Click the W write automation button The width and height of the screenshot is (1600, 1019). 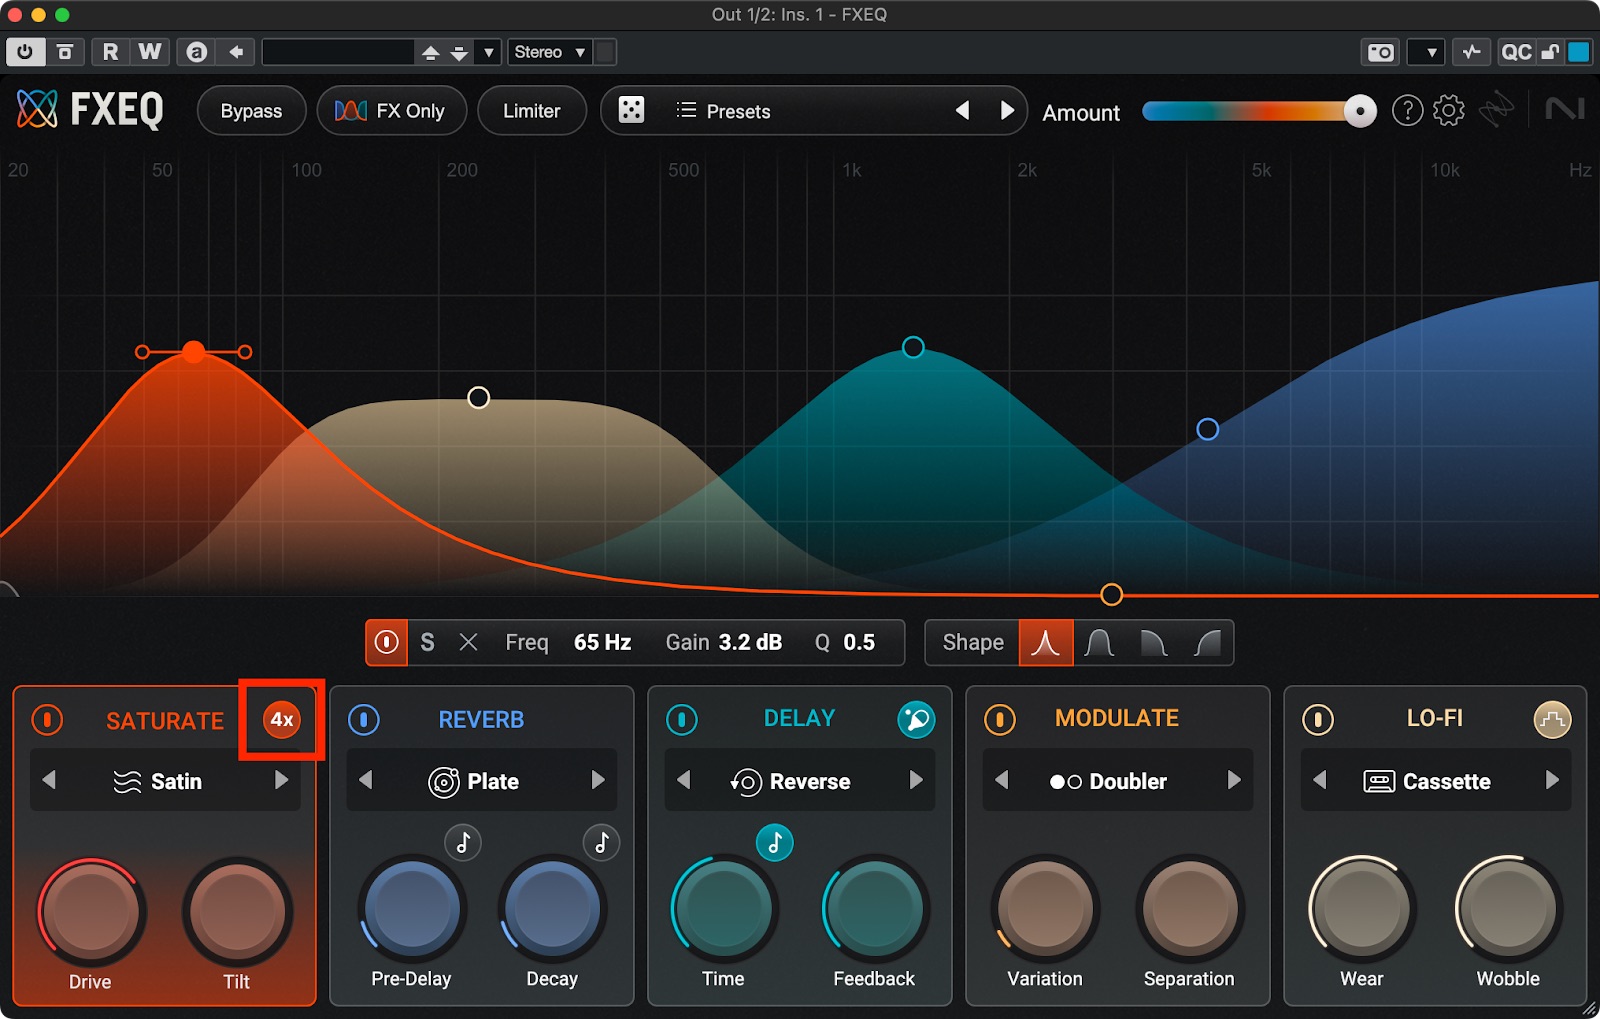[x=150, y=52]
